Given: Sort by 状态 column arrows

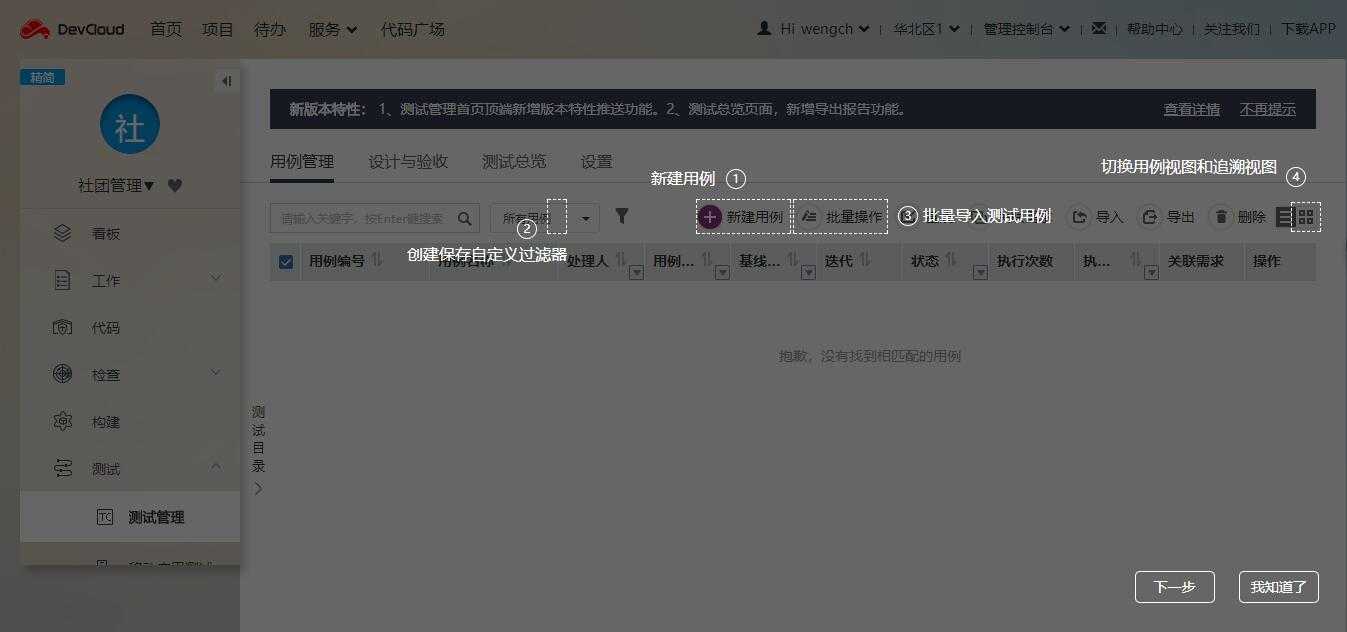Looking at the screenshot, I should tap(951, 260).
